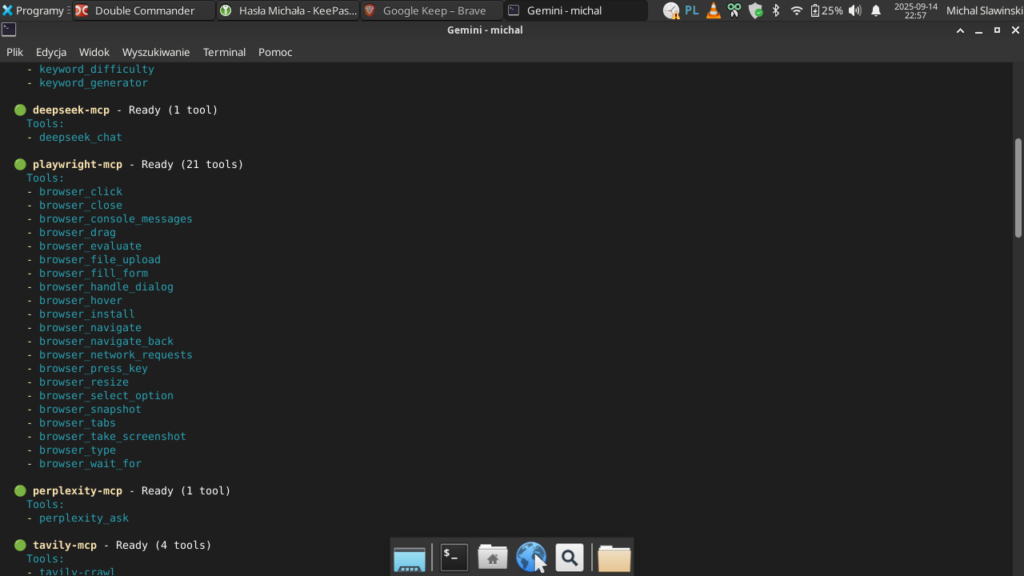The width and height of the screenshot is (1024, 576).
Task: Switch to Double Commander taskbar window
Action: coord(144,11)
